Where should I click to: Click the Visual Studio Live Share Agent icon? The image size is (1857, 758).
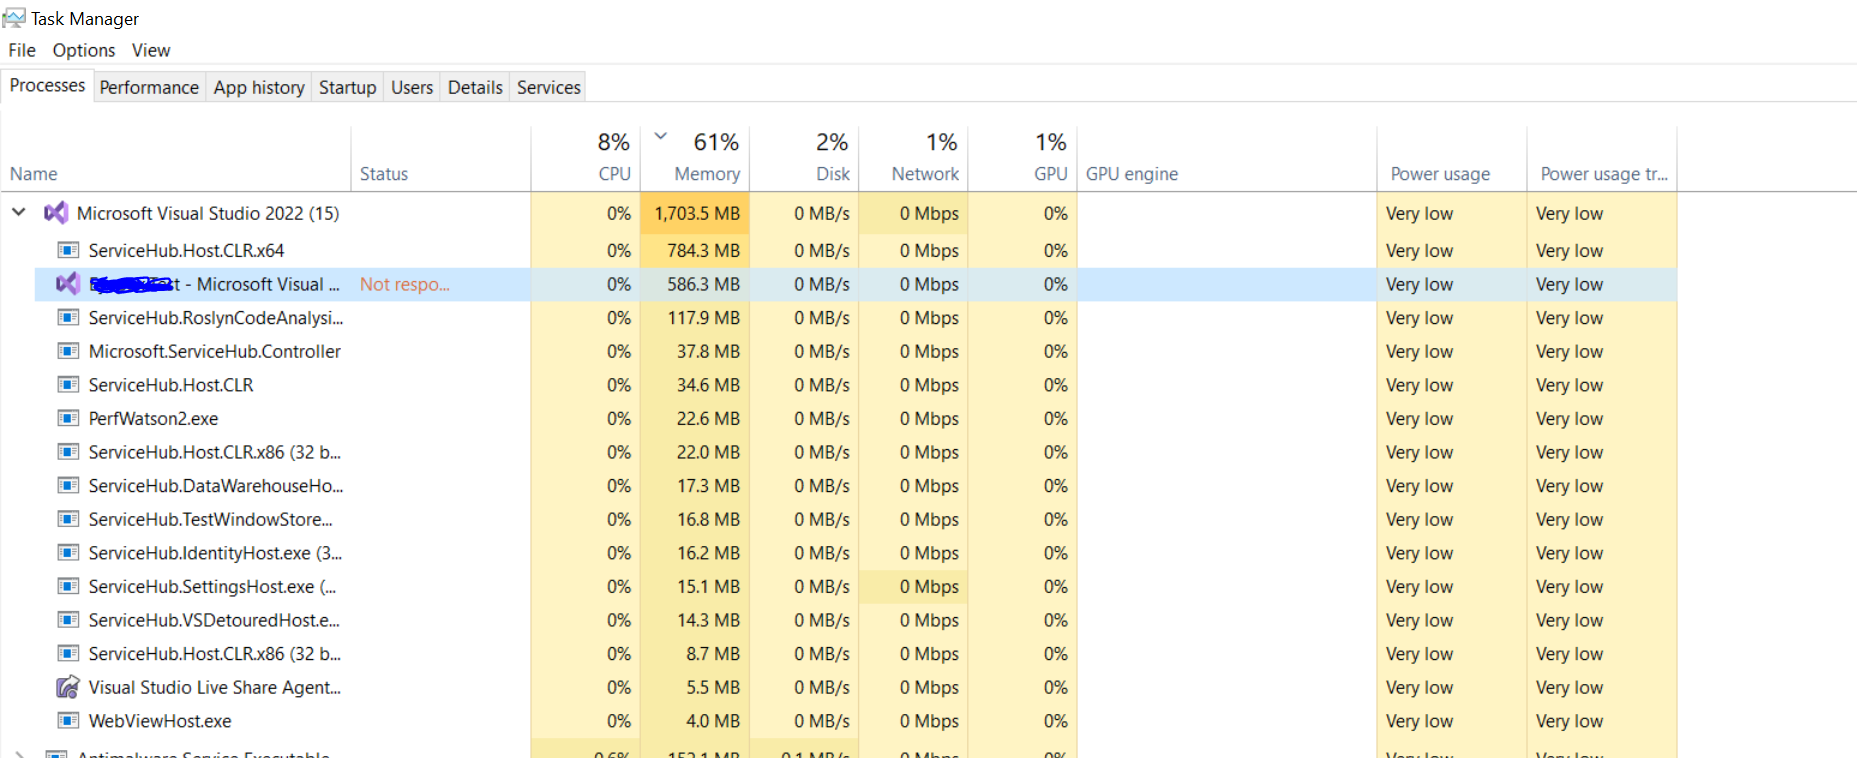(68, 687)
